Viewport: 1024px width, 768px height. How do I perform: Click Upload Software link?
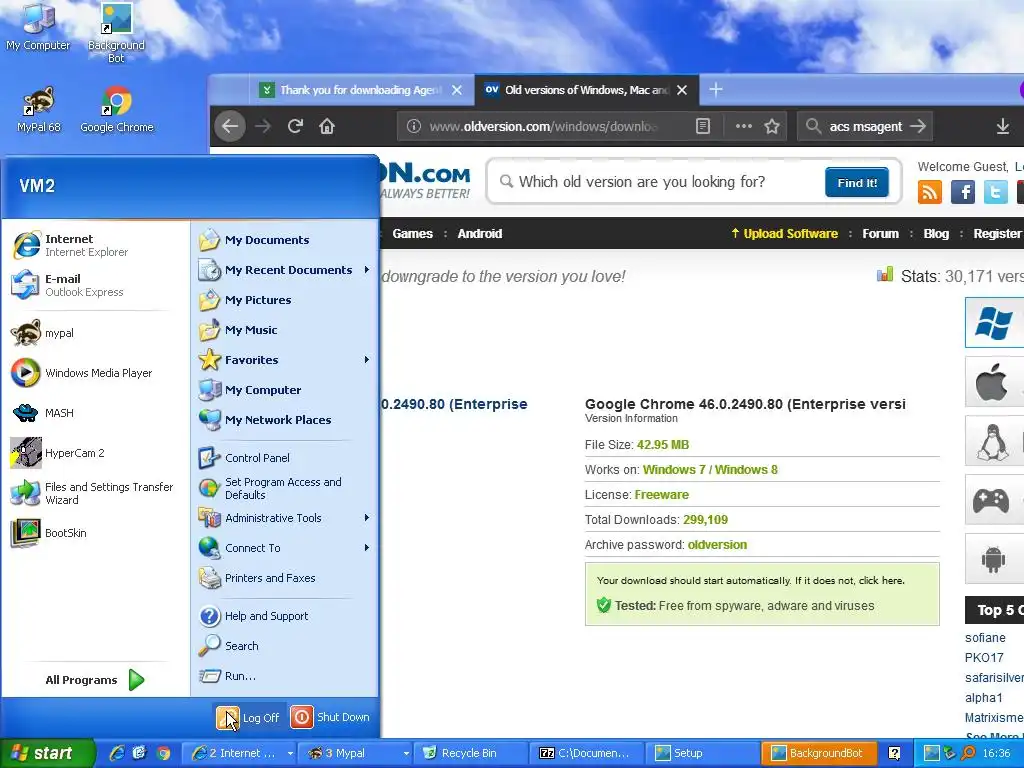coord(784,234)
